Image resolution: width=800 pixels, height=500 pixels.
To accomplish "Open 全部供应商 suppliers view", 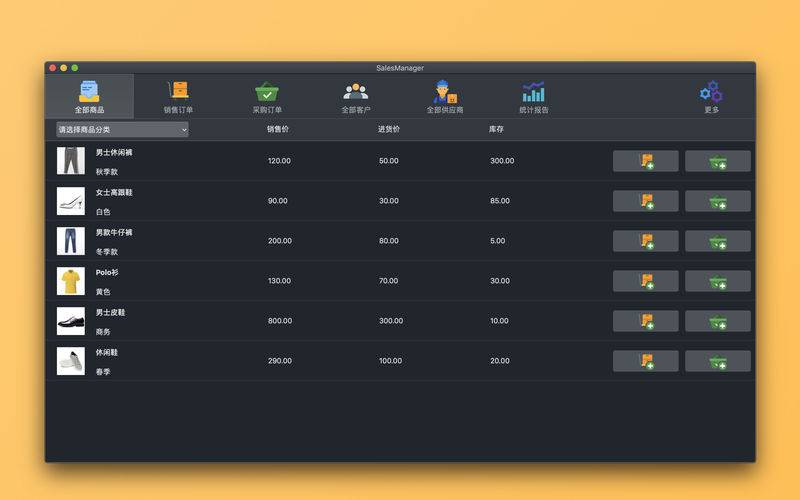I will (445, 96).
